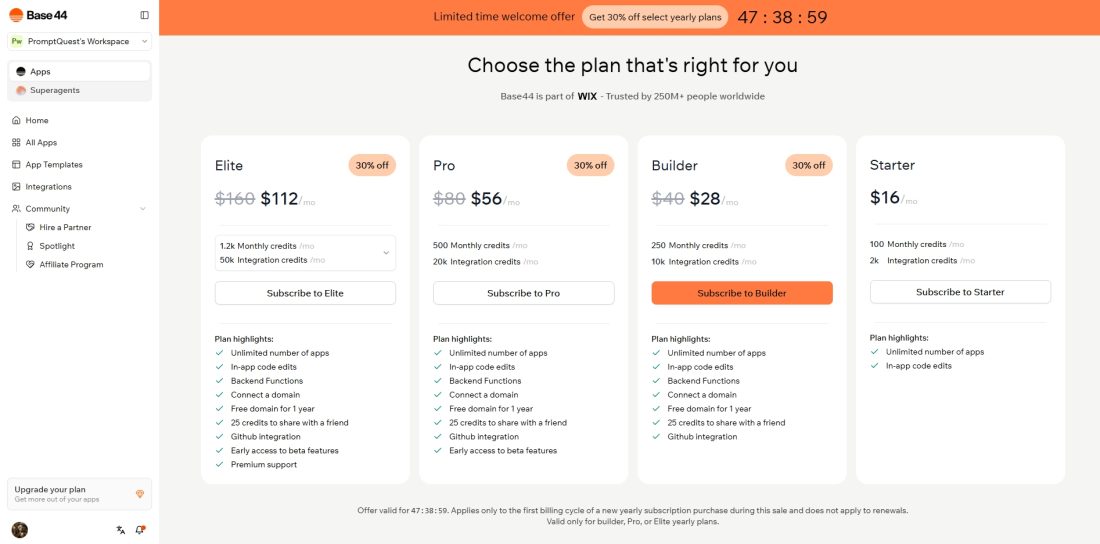This screenshot has height=544, width=1100.
Task: Click the diamond icon on Upgrade card
Action: click(x=139, y=494)
